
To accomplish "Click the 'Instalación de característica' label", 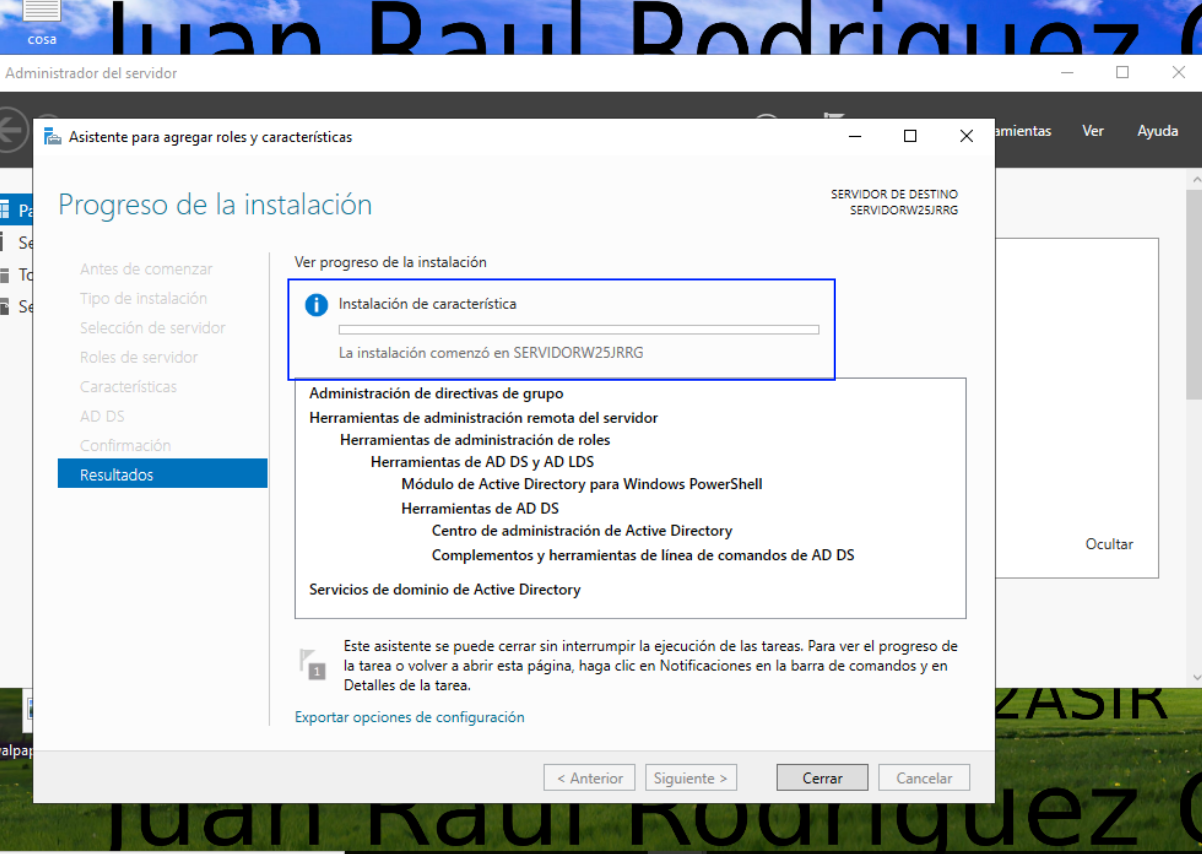I will [428, 304].
